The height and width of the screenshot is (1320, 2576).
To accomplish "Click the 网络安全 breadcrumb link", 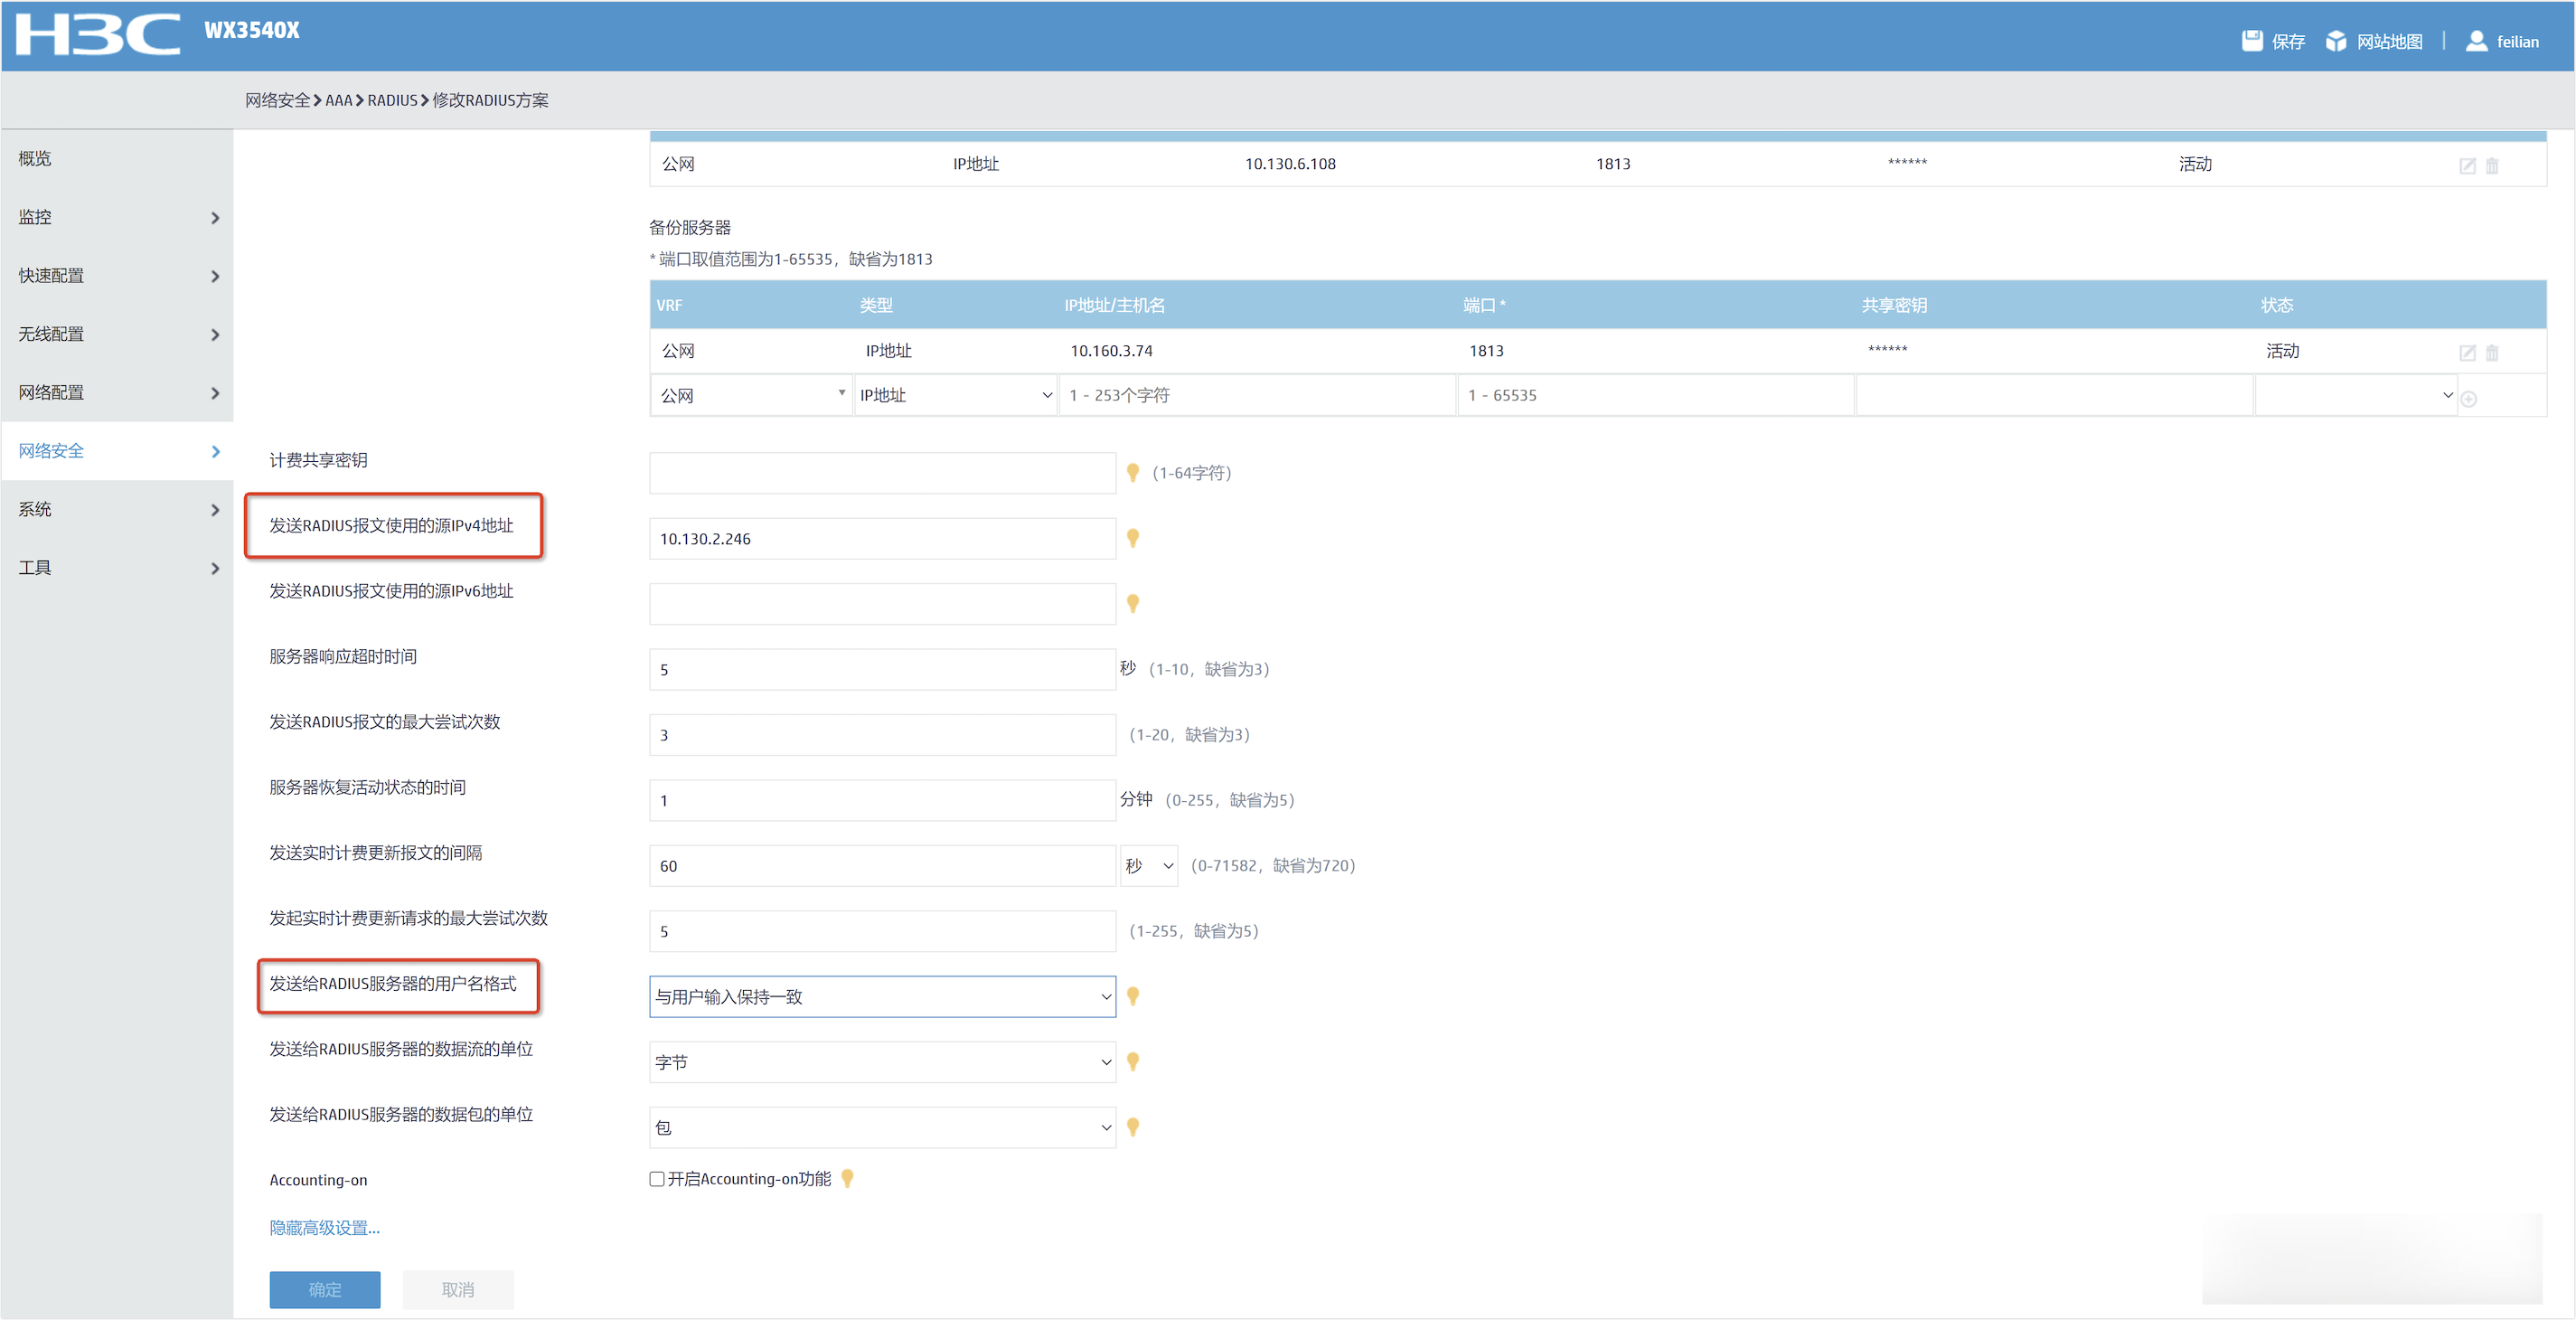I will point(278,100).
